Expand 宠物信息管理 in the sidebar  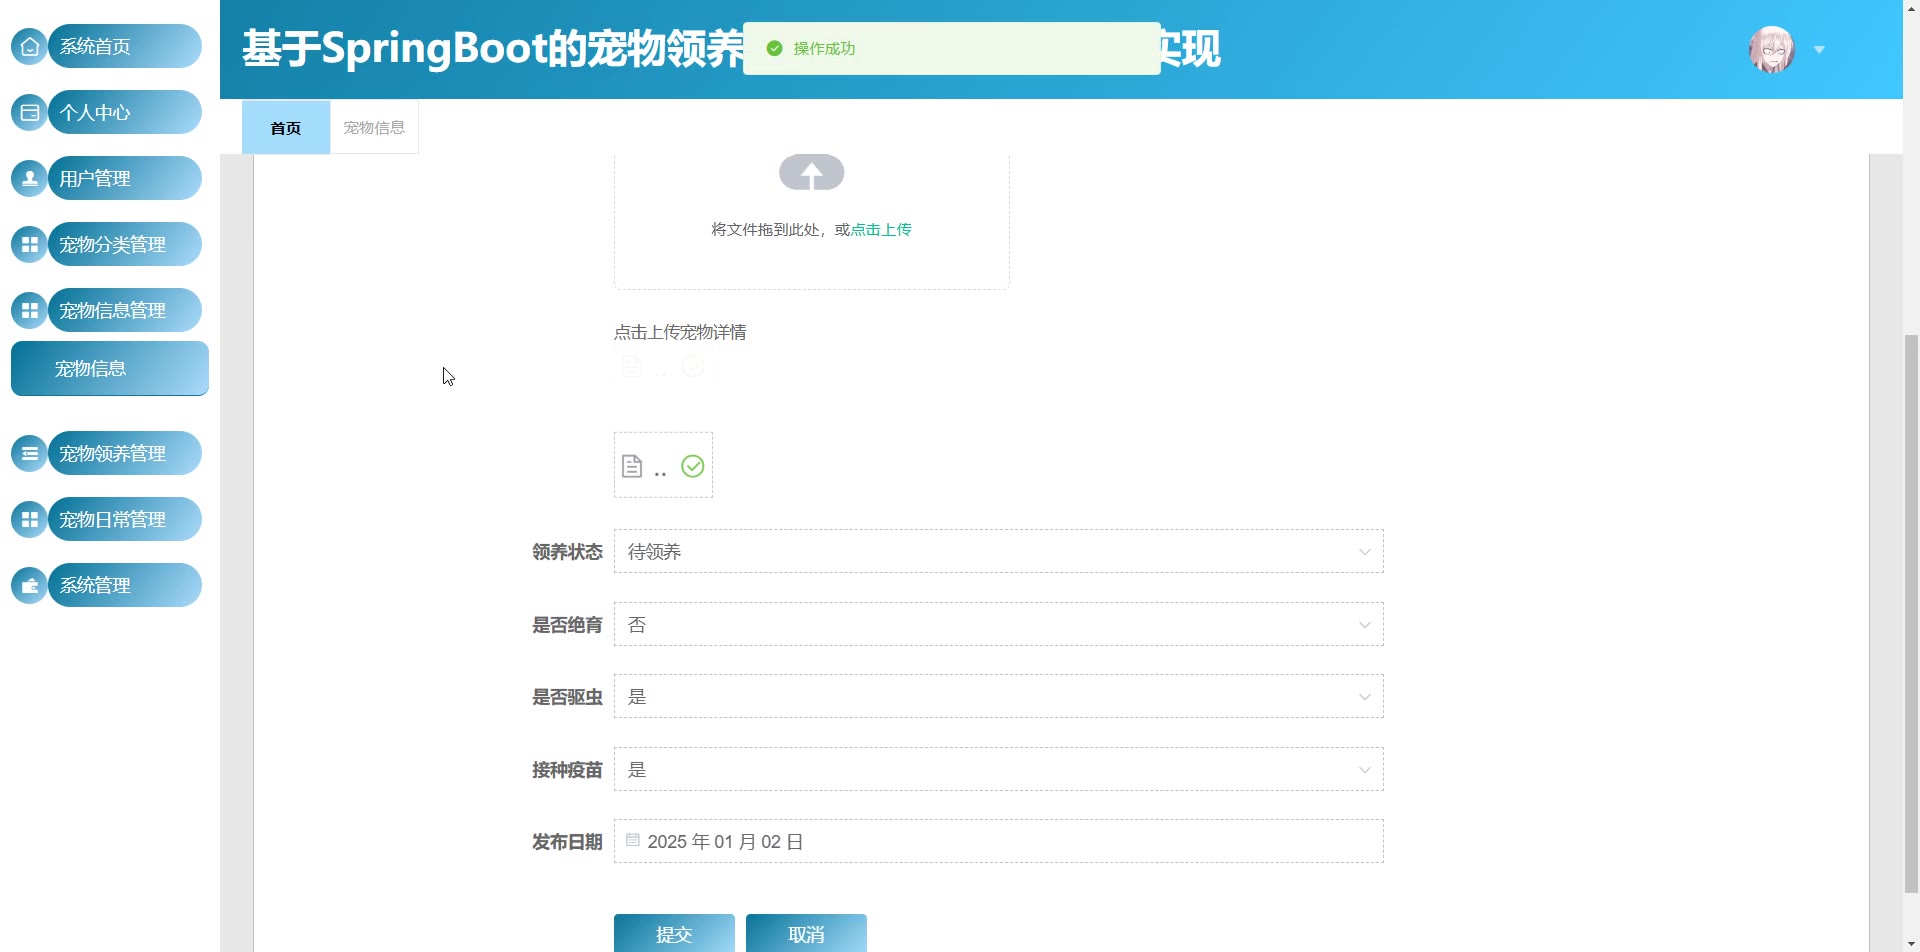(124, 310)
